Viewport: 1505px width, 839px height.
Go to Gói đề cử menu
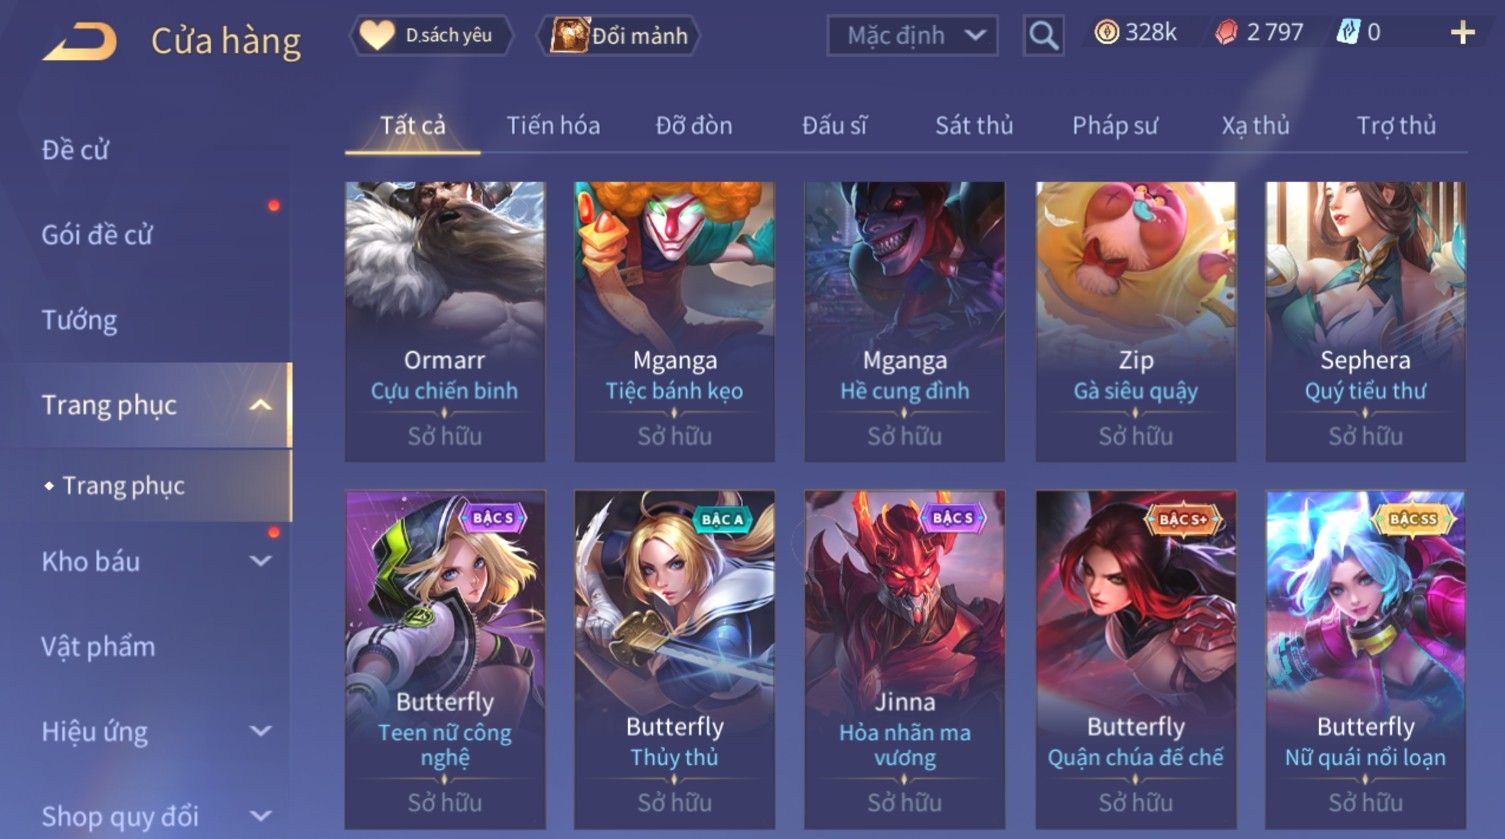click(x=97, y=235)
